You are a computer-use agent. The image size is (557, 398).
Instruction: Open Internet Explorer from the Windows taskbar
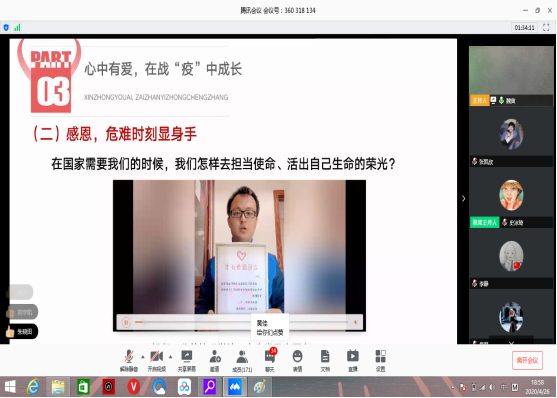pos(33,387)
